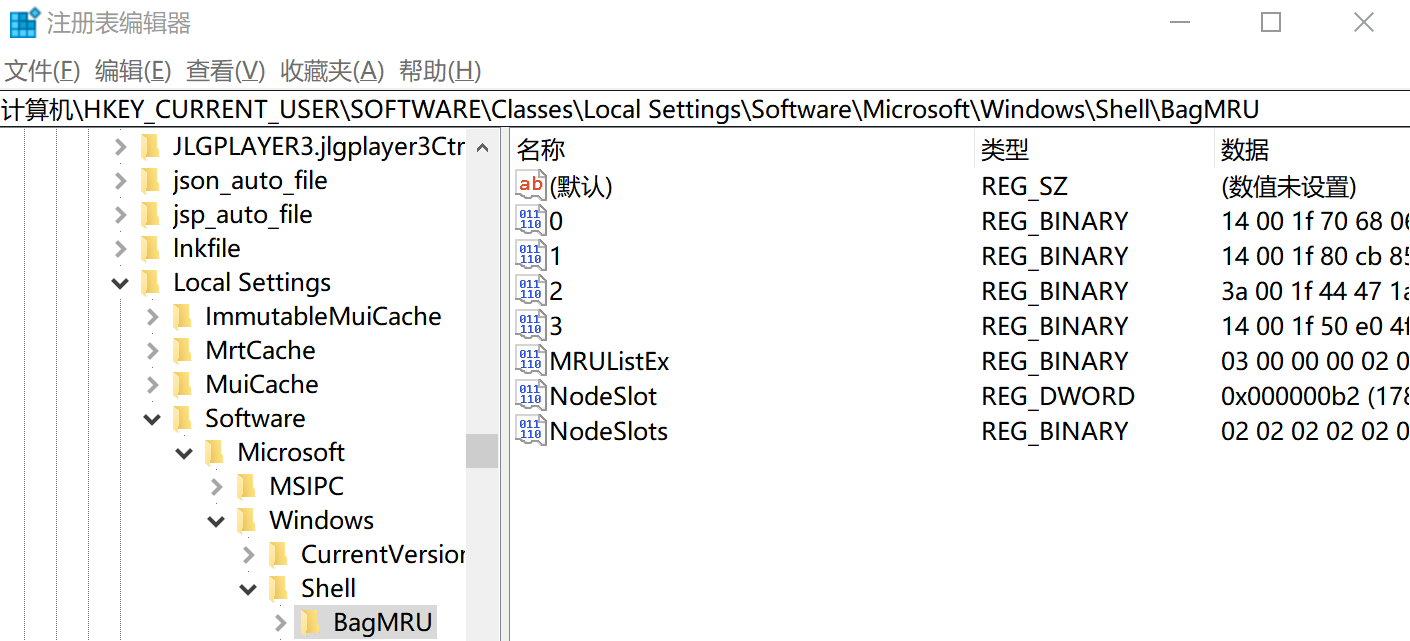Select the MRUListEx value name
The width and height of the screenshot is (1410, 641).
(609, 361)
